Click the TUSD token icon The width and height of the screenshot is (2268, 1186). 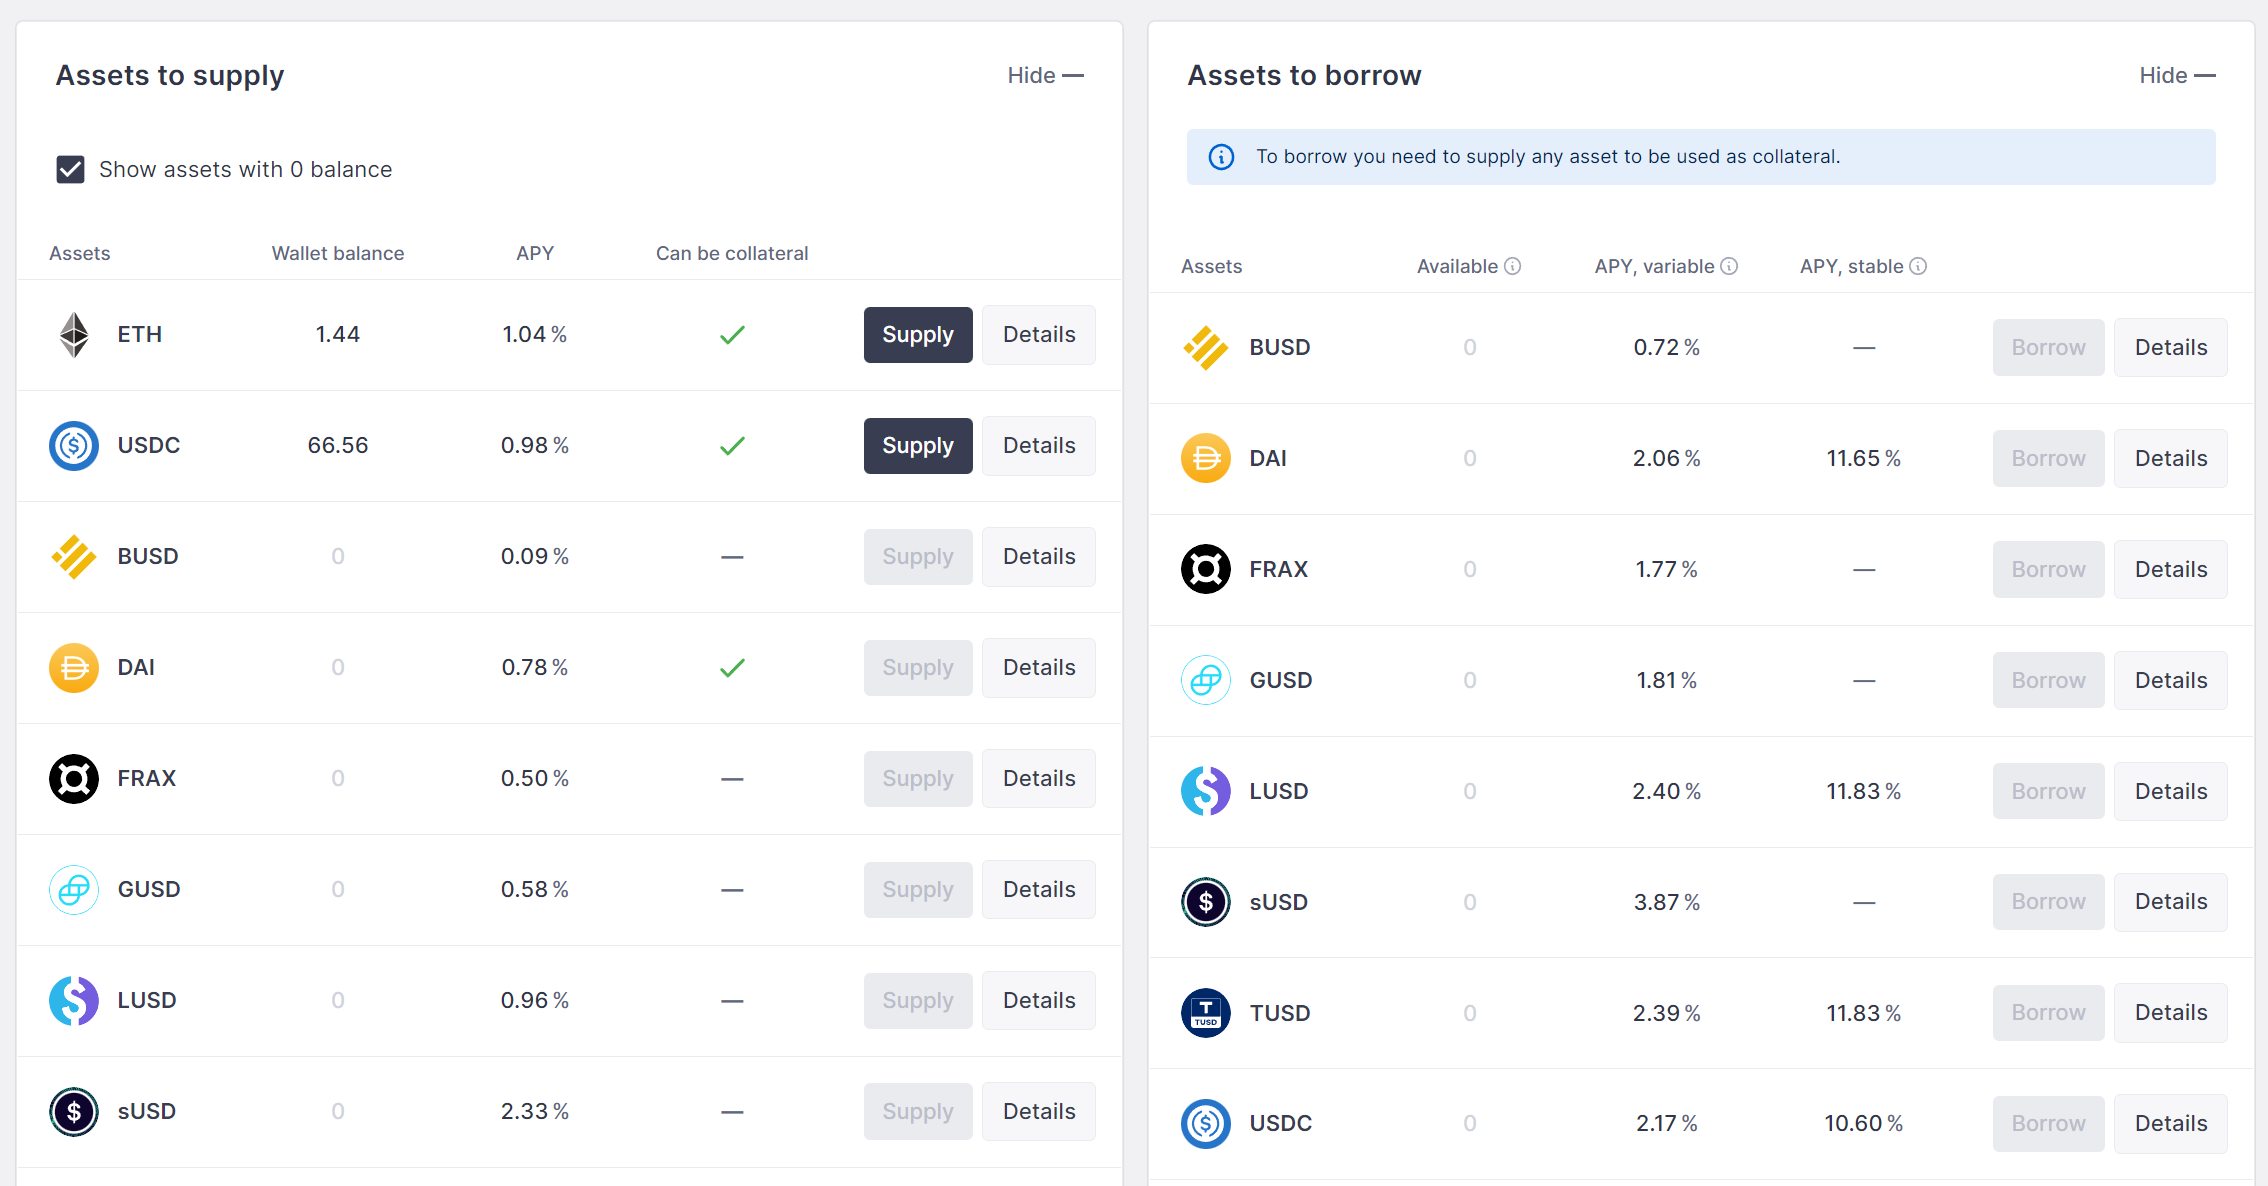(1206, 1013)
